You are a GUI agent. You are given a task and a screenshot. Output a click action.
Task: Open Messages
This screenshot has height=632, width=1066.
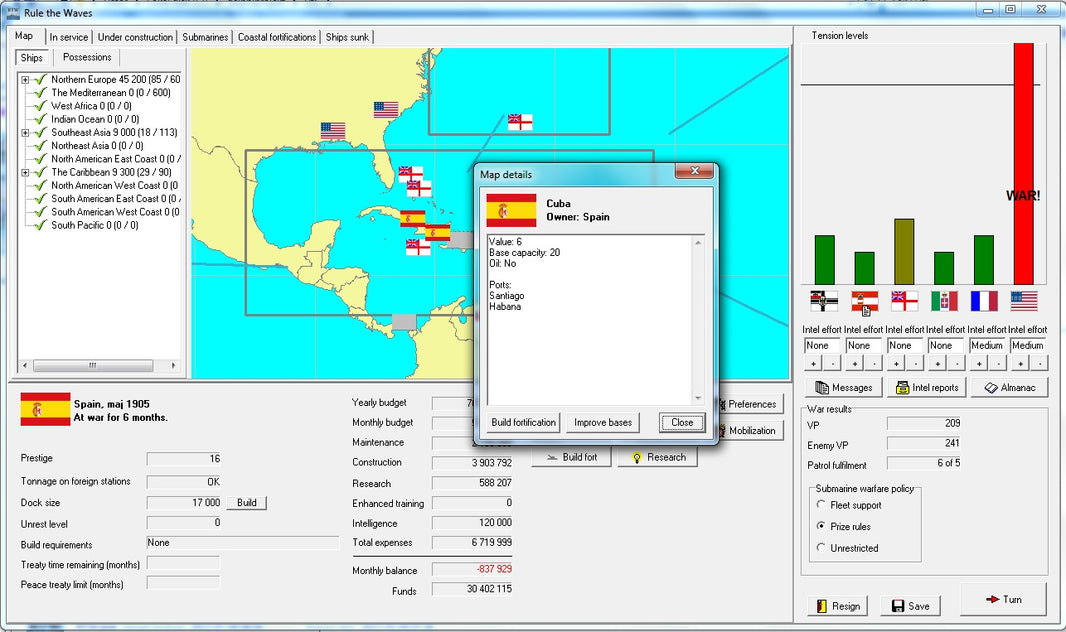pos(844,387)
